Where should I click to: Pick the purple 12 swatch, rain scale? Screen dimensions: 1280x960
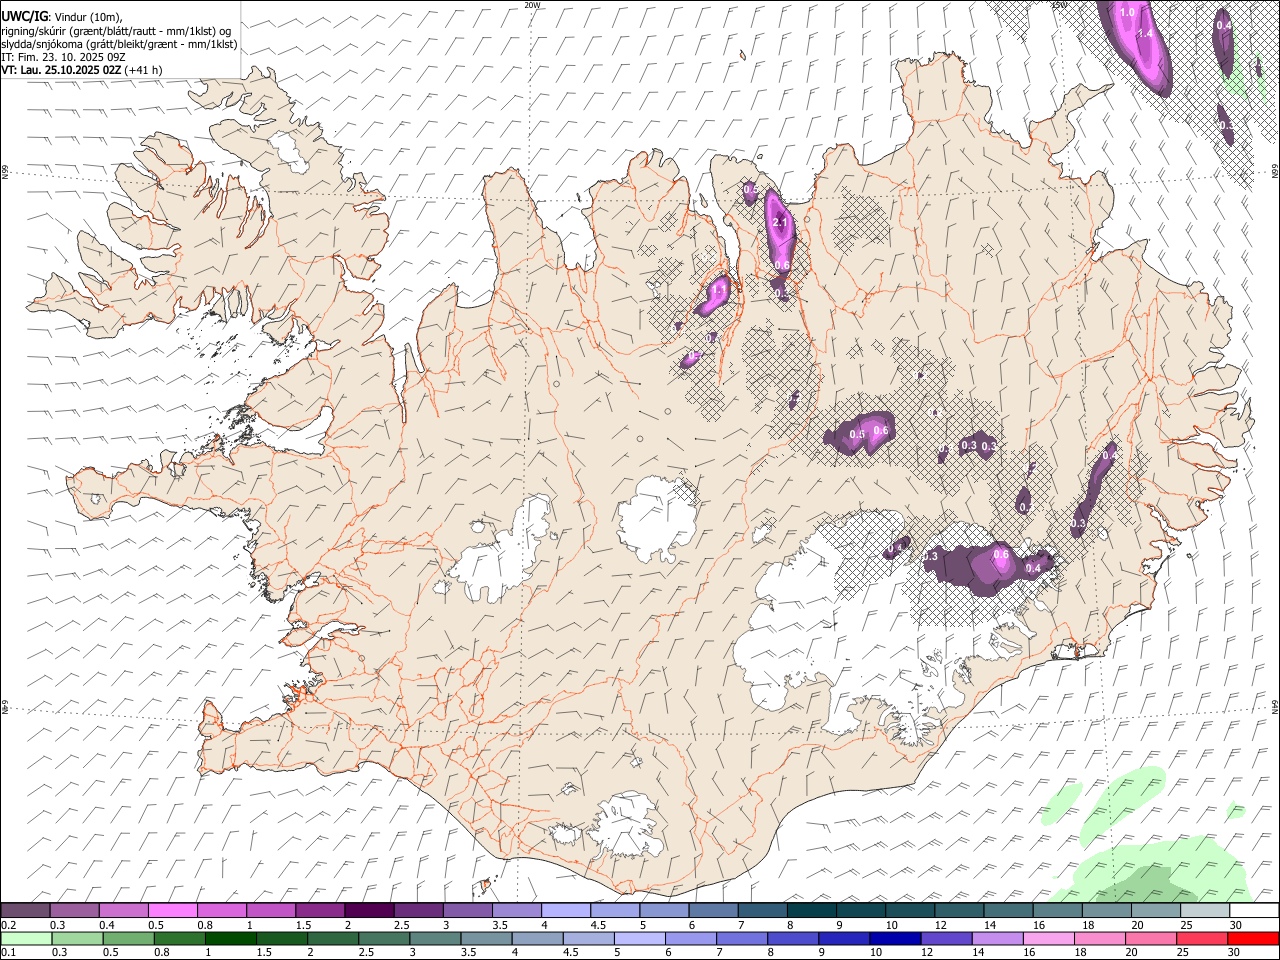pos(946,938)
